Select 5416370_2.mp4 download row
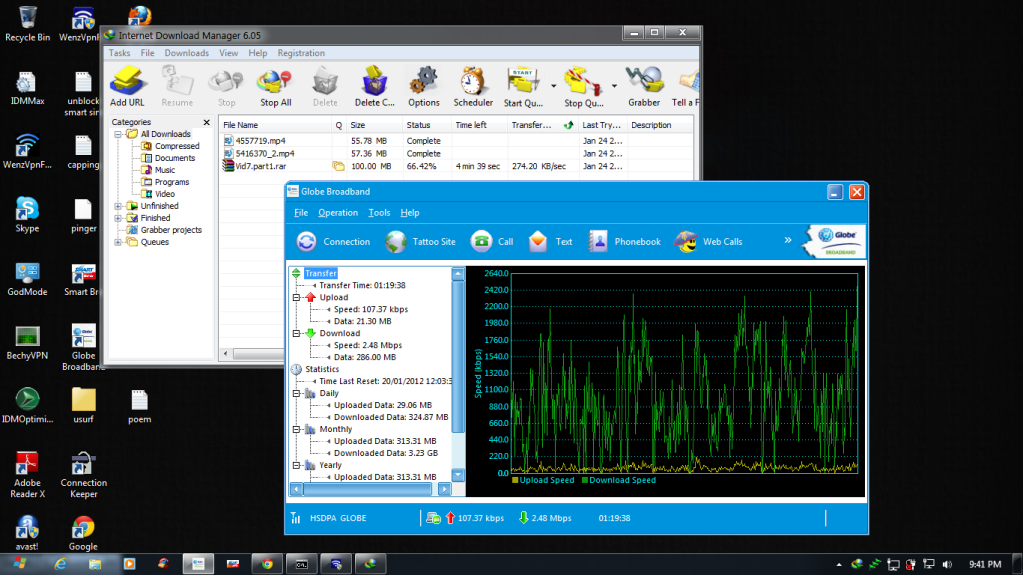The height and width of the screenshot is (575, 1023). [457, 153]
